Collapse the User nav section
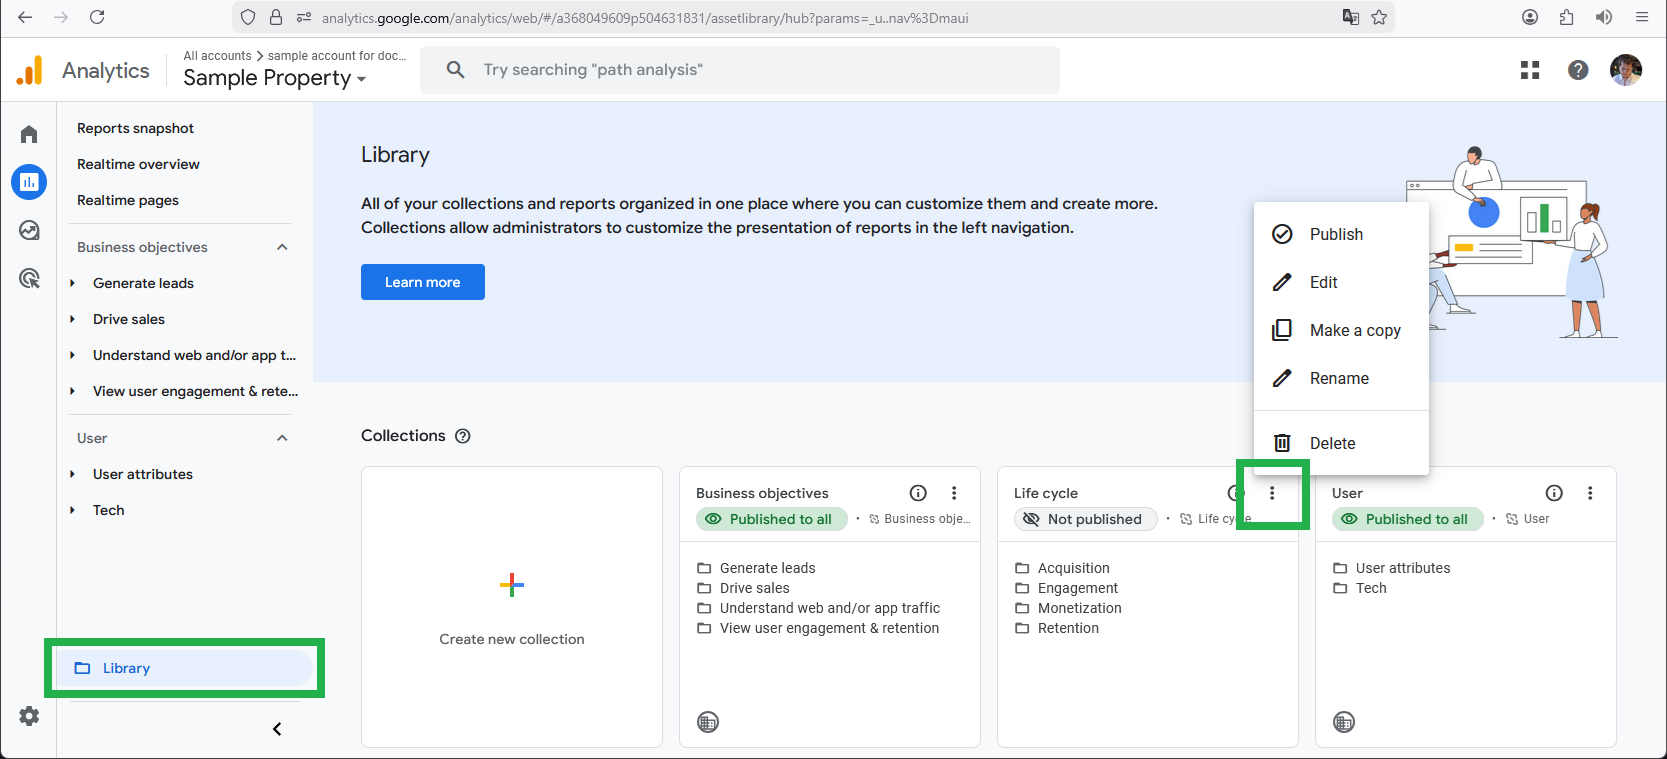 click(282, 438)
